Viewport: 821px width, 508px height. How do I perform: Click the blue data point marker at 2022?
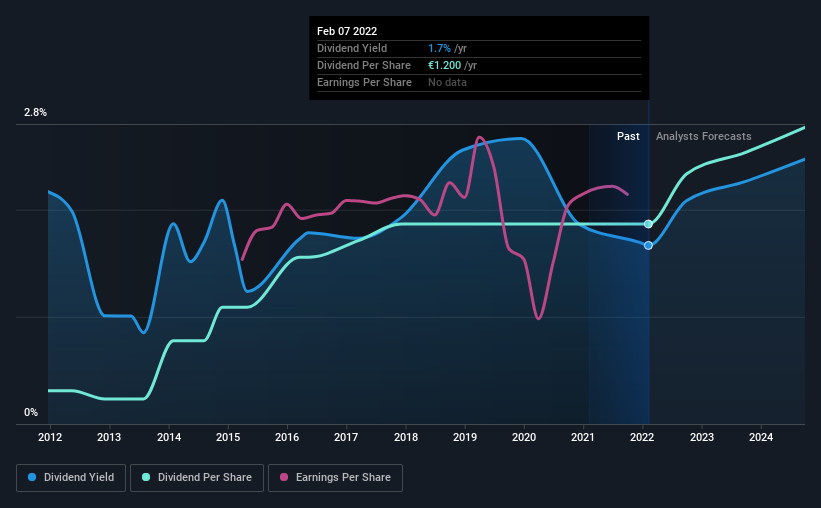648,246
